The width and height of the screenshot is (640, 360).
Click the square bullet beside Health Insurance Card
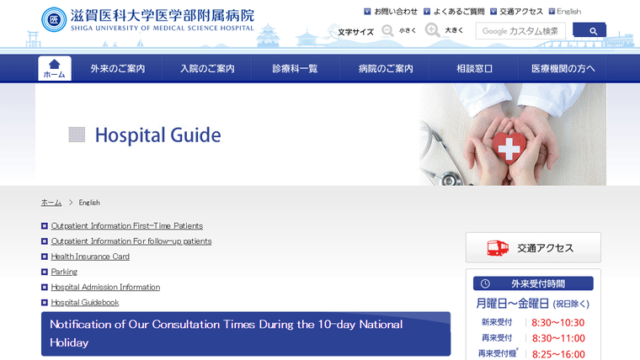pyautogui.click(x=44, y=256)
